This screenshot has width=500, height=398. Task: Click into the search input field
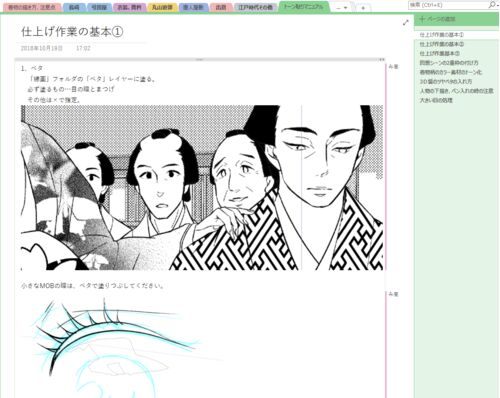coord(448,5)
